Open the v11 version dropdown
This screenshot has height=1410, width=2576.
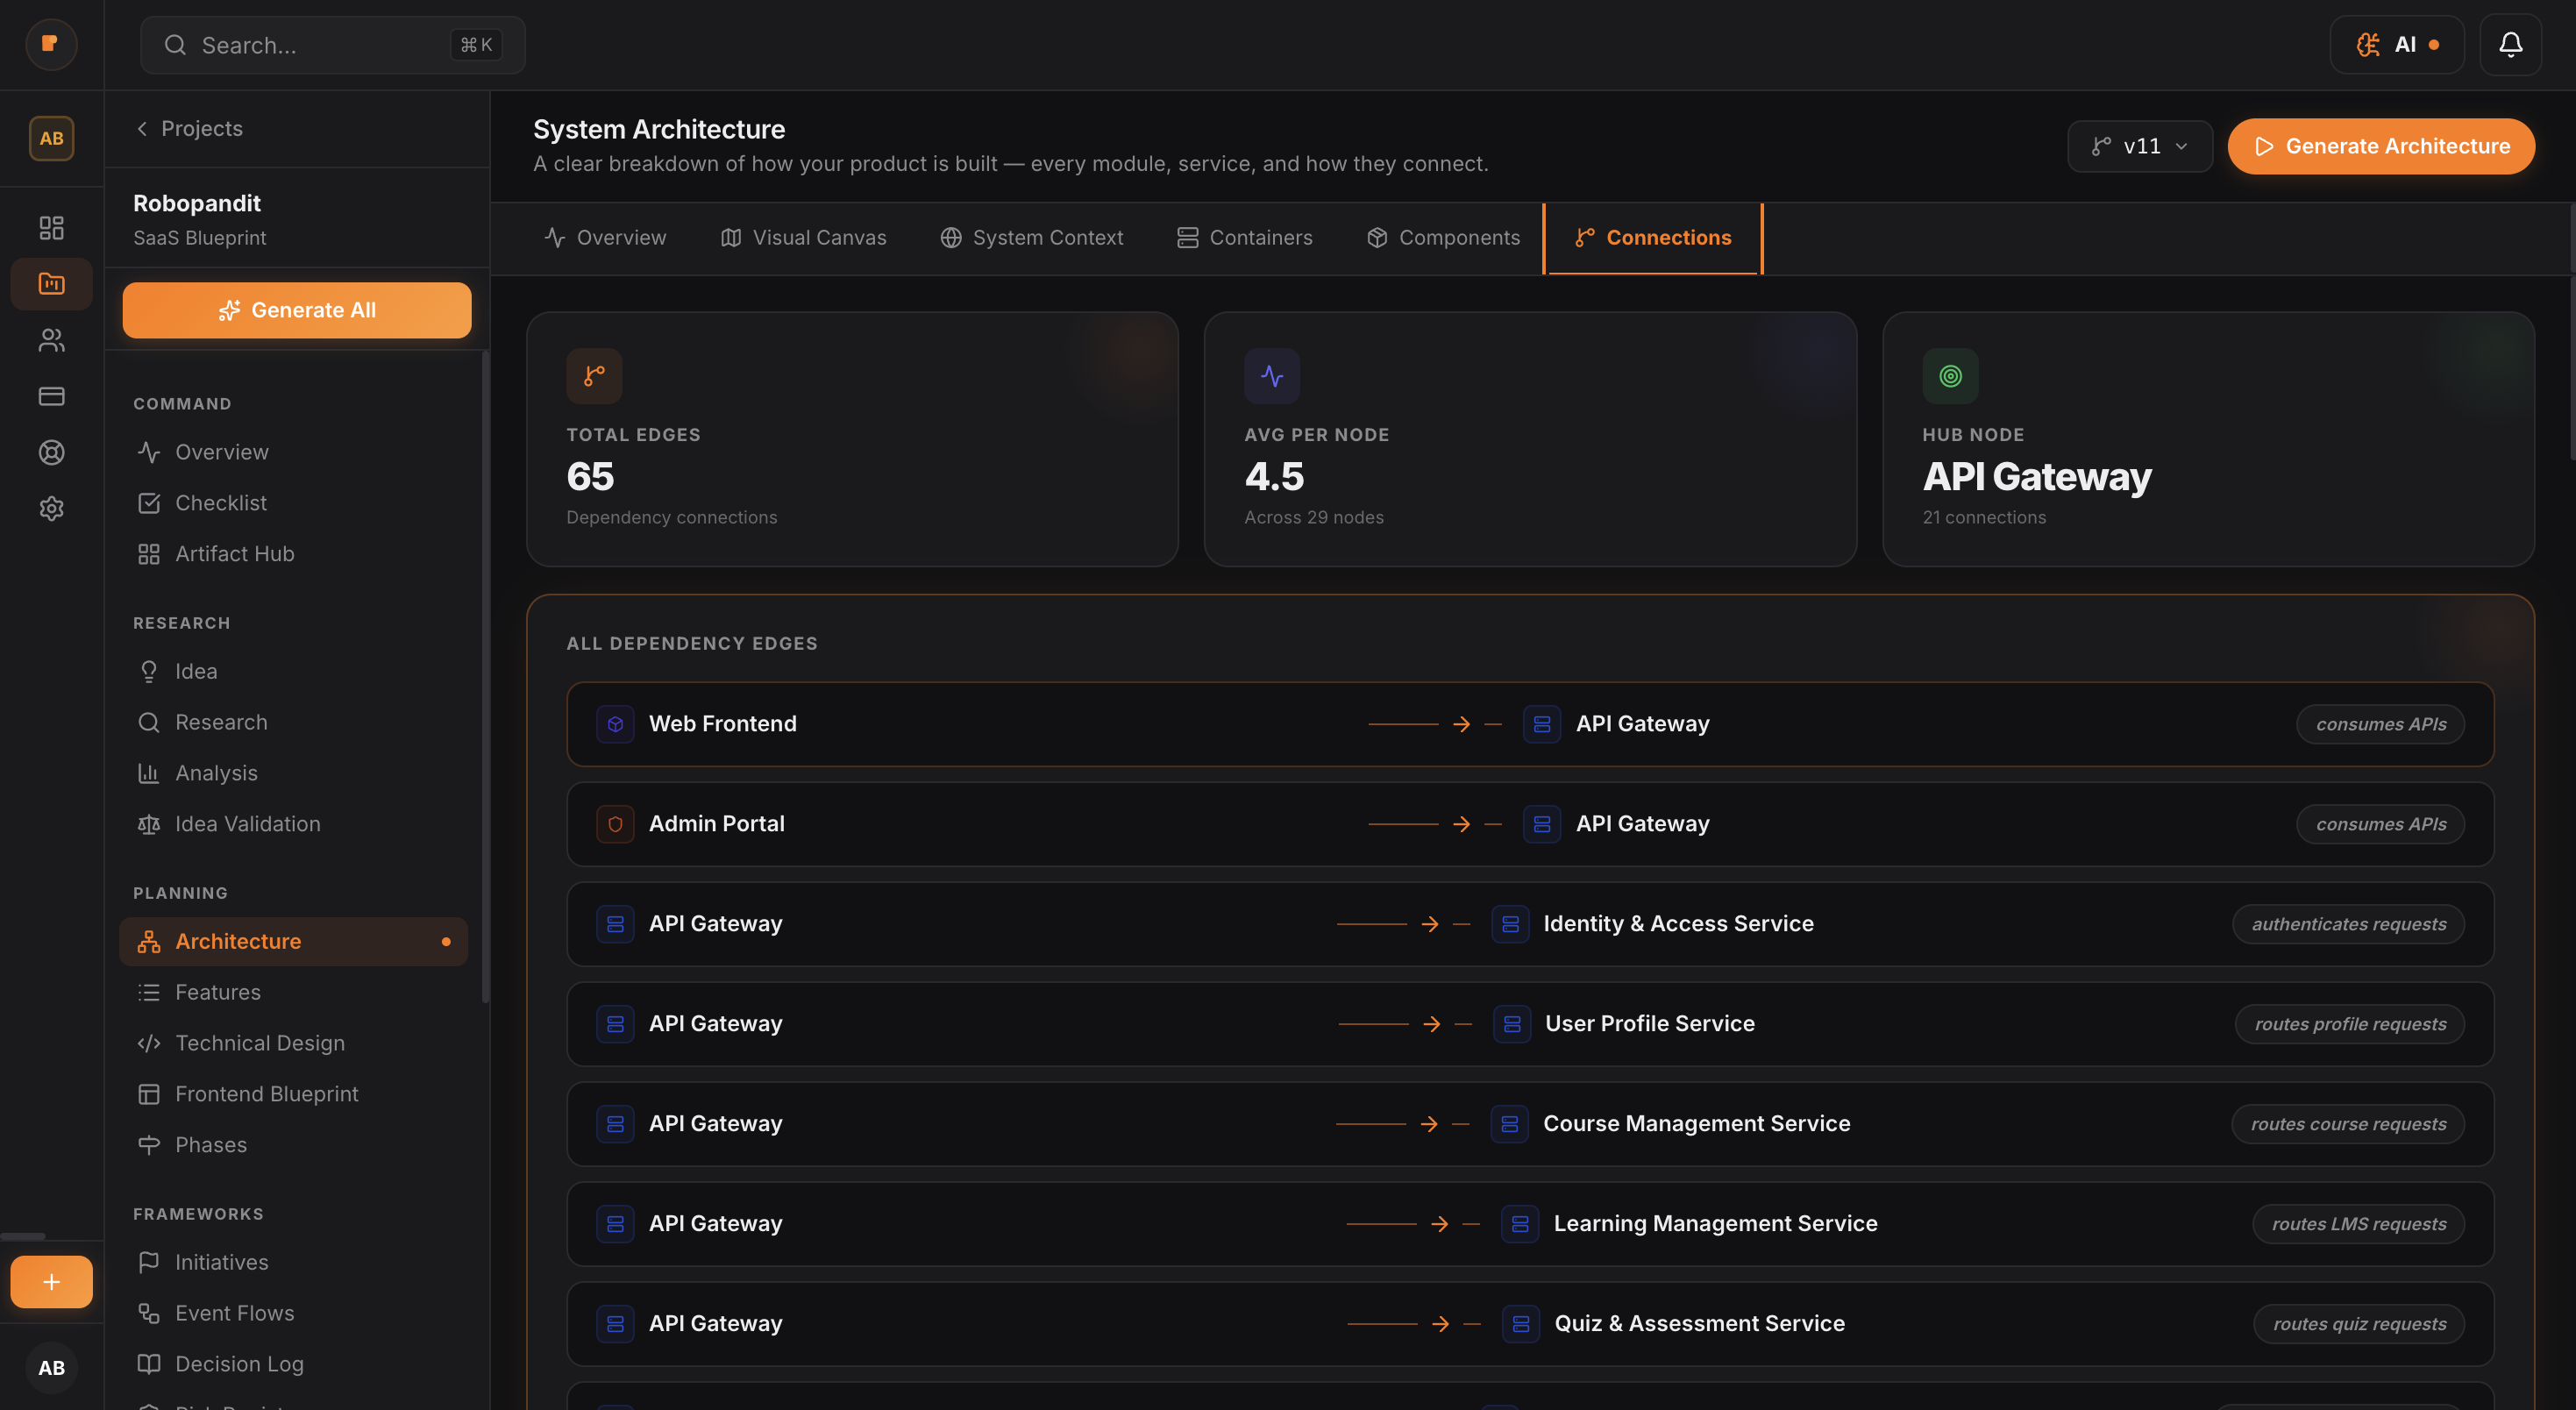point(2139,146)
